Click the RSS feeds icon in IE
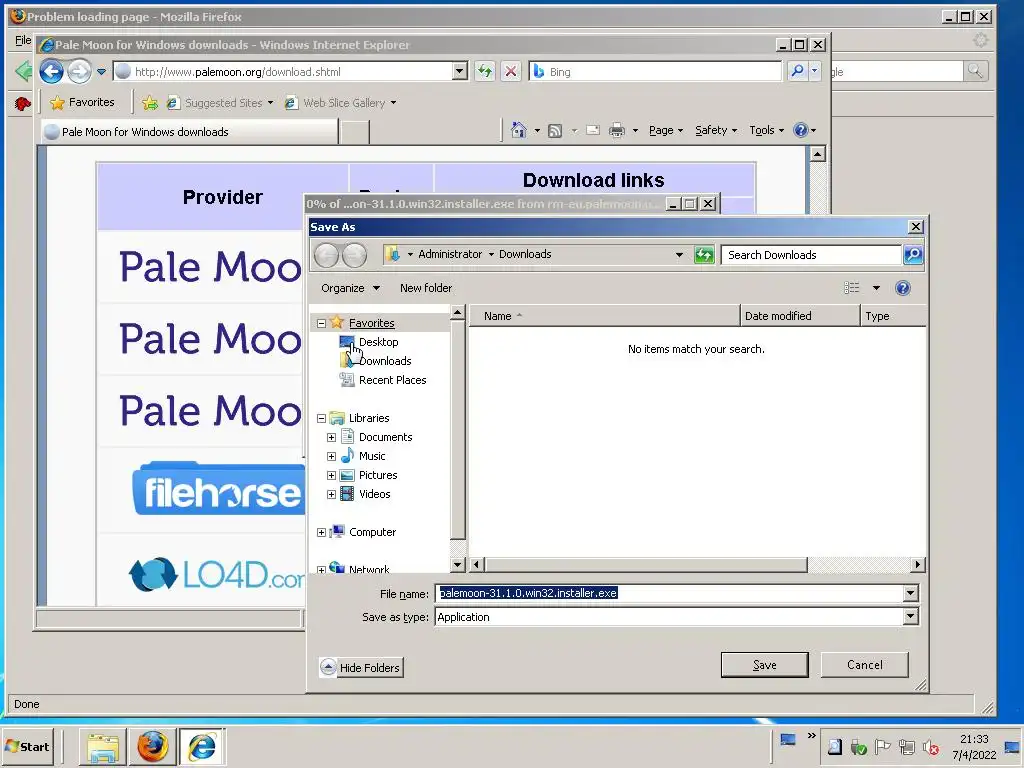Image resolution: width=1024 pixels, height=768 pixels. coord(555,131)
